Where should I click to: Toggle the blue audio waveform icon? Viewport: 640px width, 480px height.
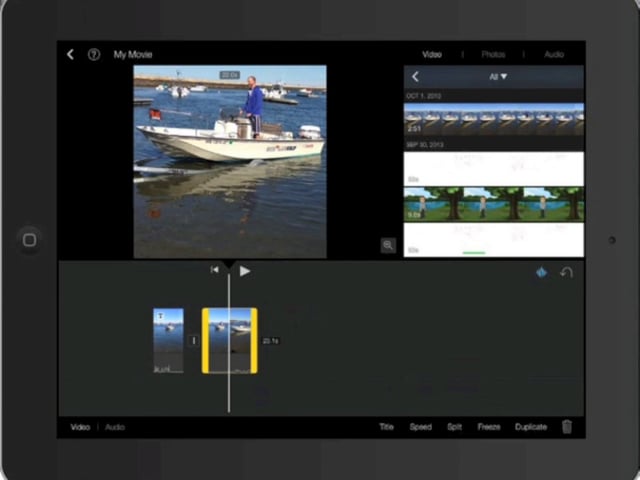[x=542, y=272]
